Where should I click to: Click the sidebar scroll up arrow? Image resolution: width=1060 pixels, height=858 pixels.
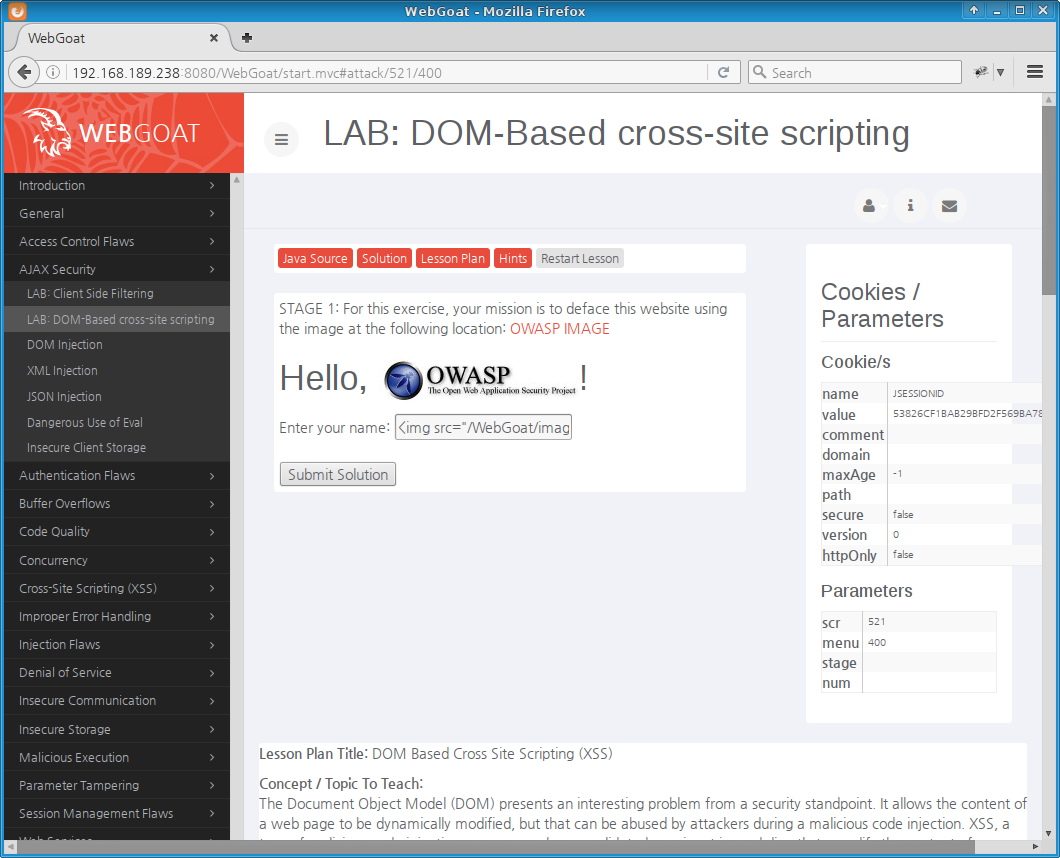point(237,180)
